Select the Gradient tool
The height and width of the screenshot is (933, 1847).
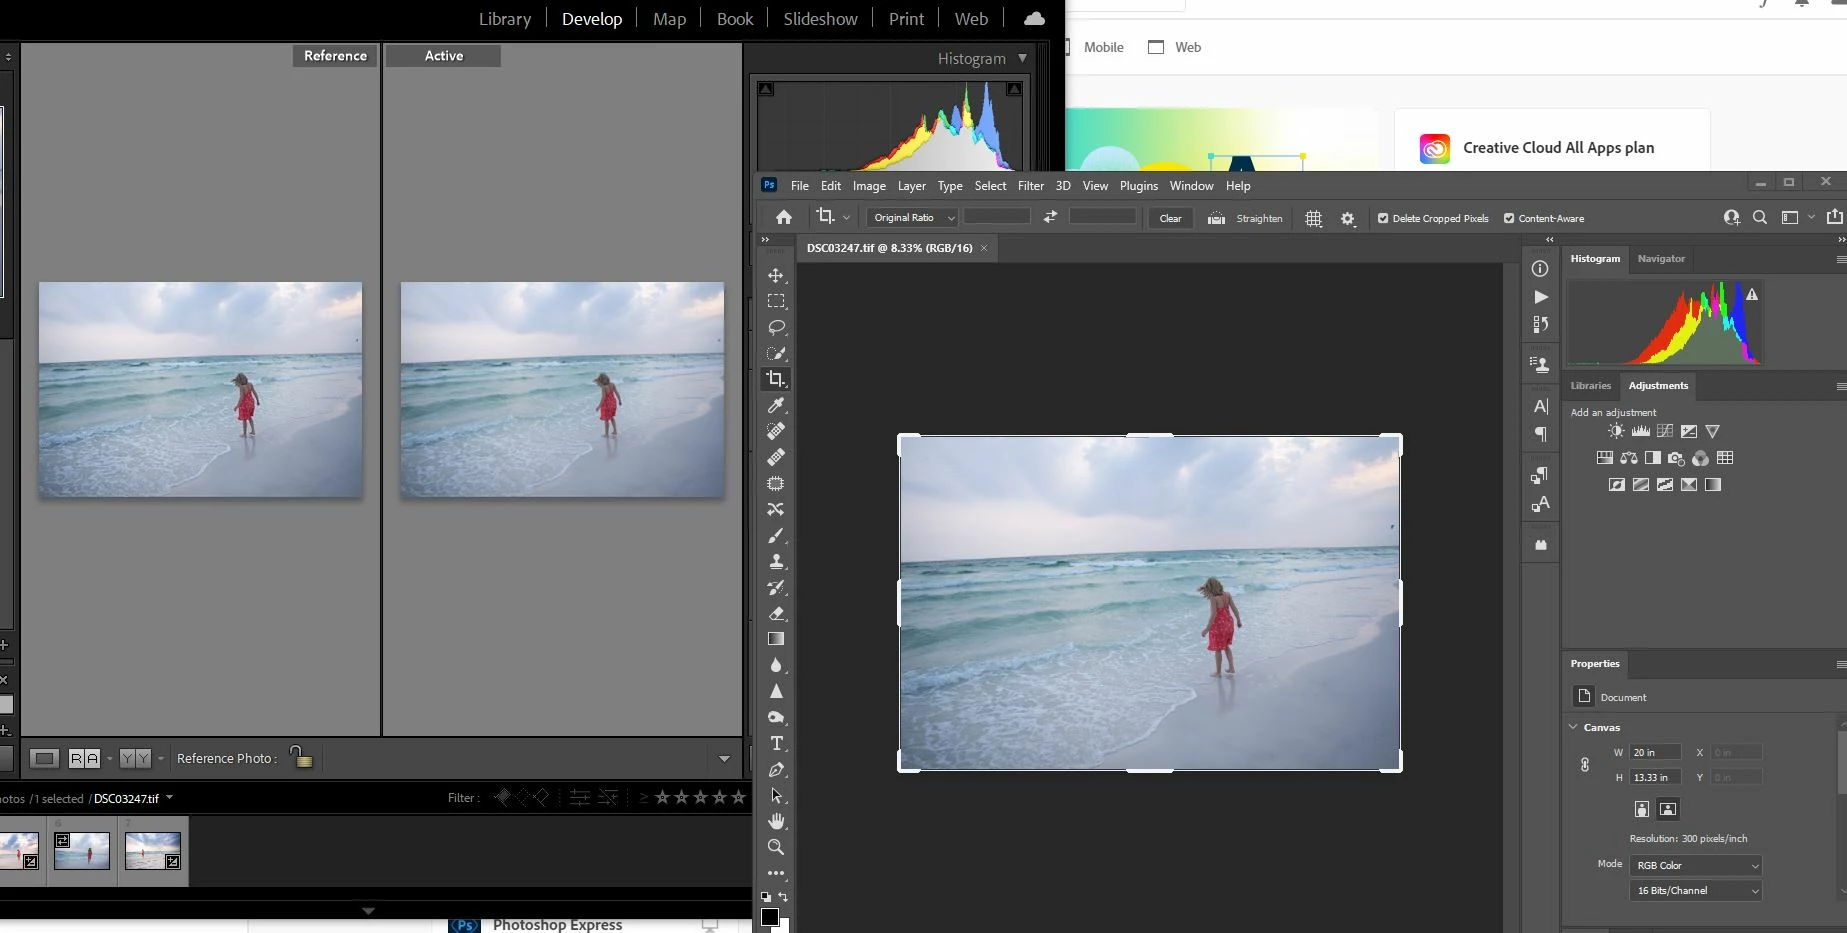point(776,639)
